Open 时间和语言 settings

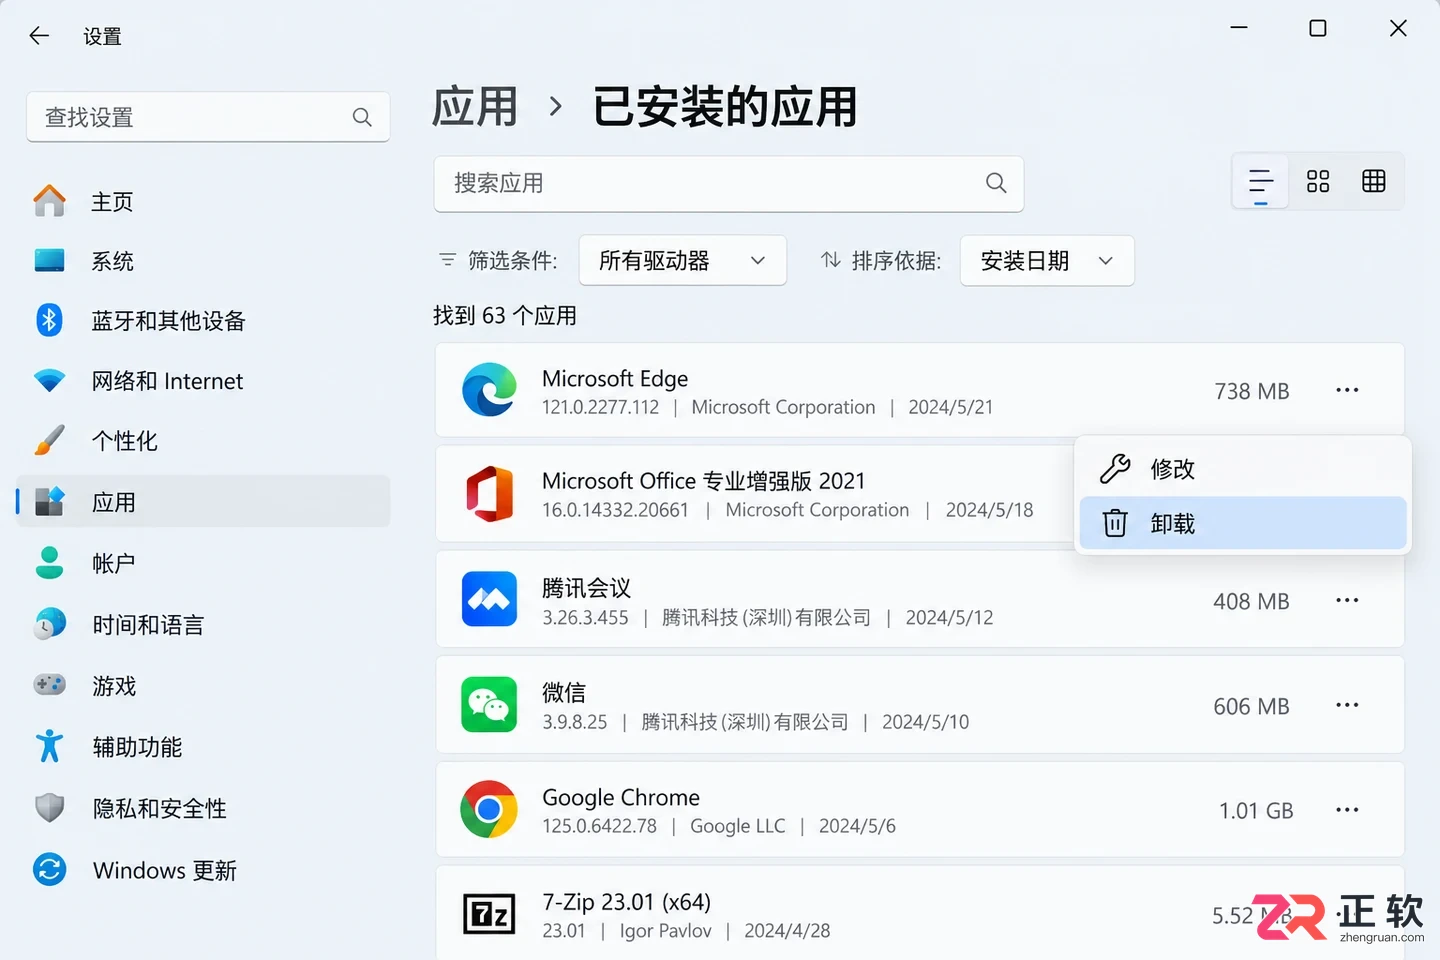click(x=204, y=625)
